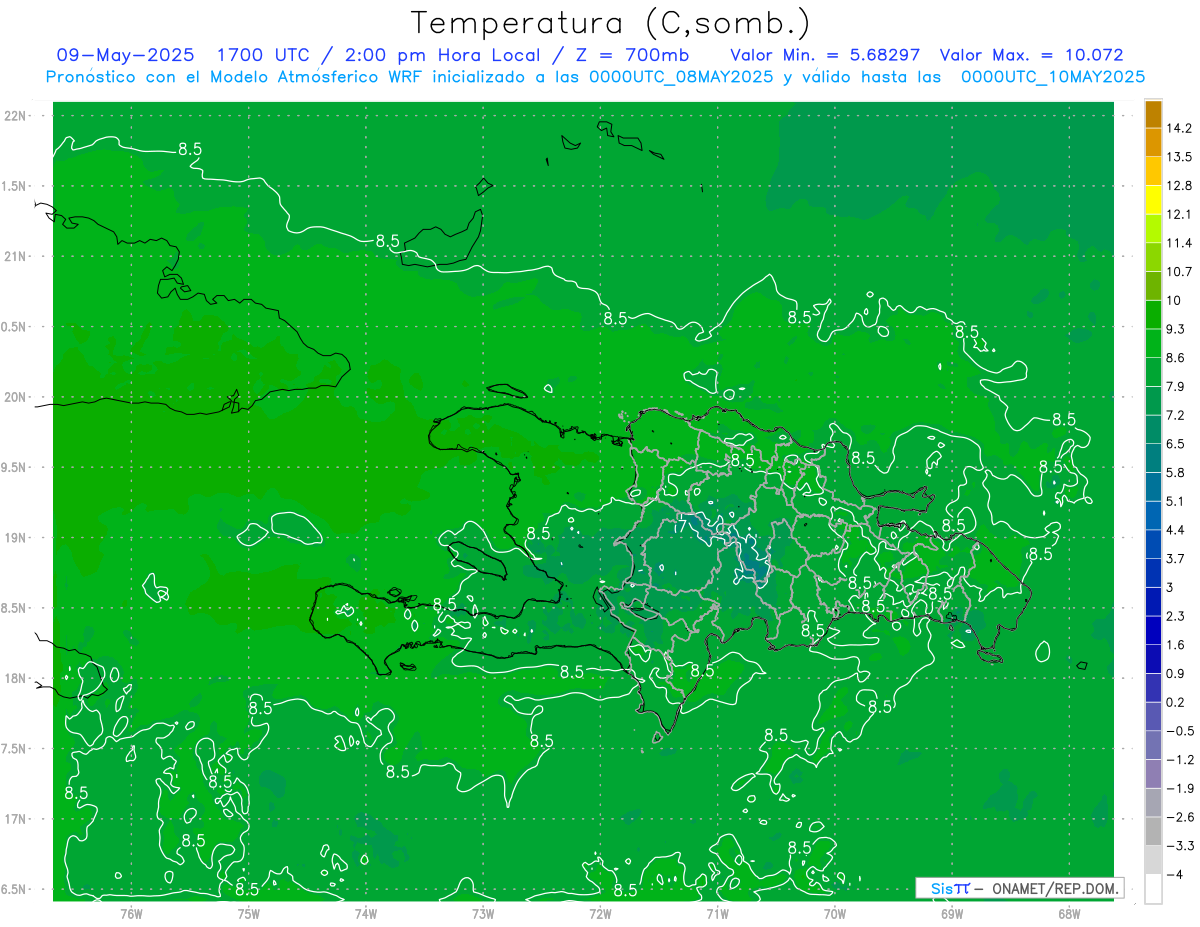The image size is (1200, 927).
Task: Select yellow swatch between 12.8 and 12.1
Action: pyautogui.click(x=1153, y=200)
